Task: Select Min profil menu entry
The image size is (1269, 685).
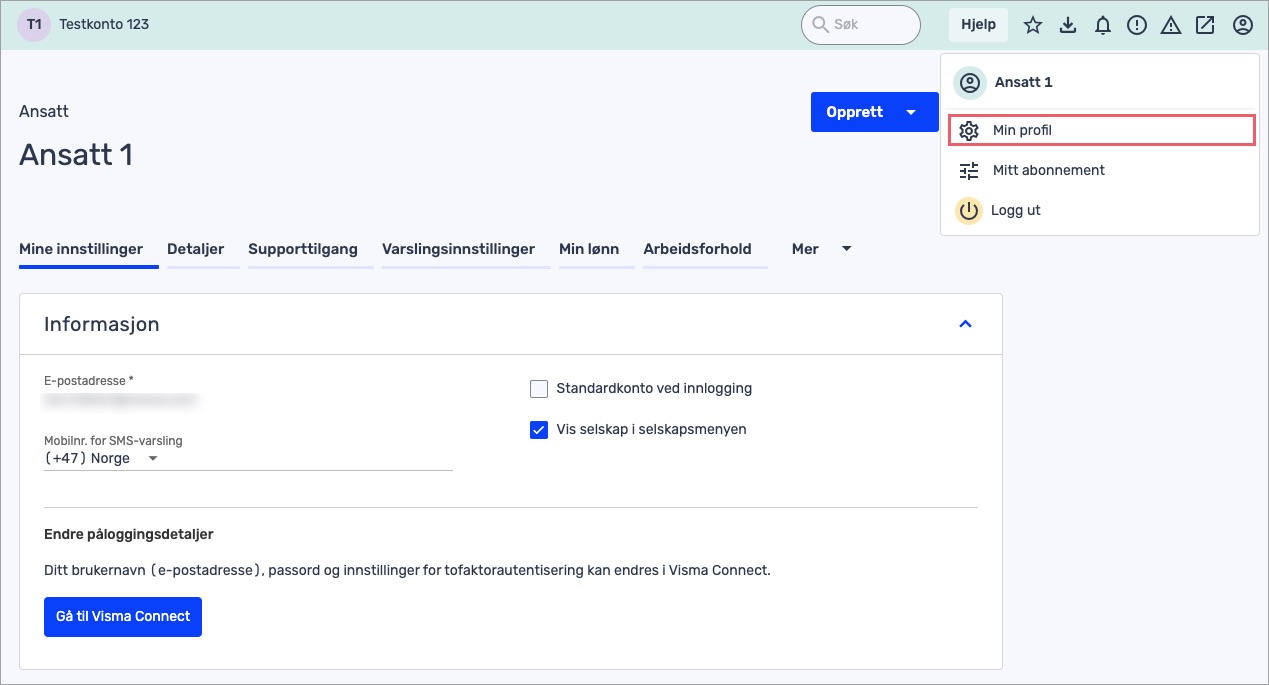Action: (1101, 130)
